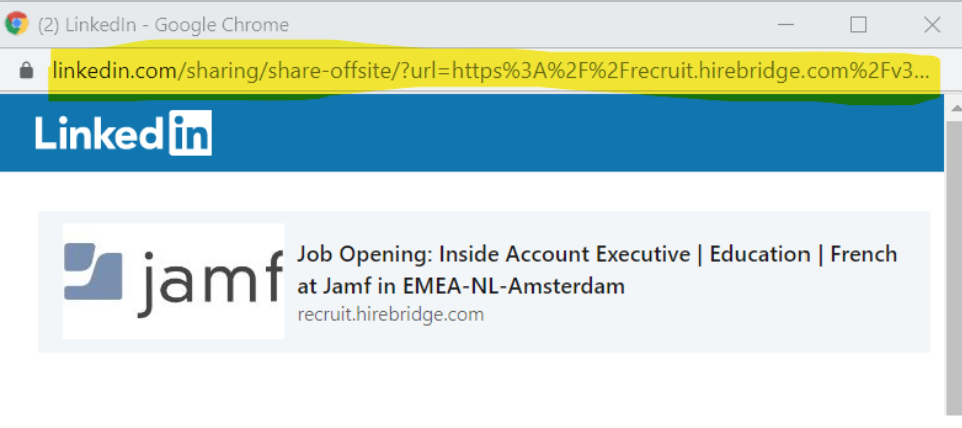962x428 pixels.
Task: Click the padlock site information icon
Action: pyautogui.click(x=27, y=71)
